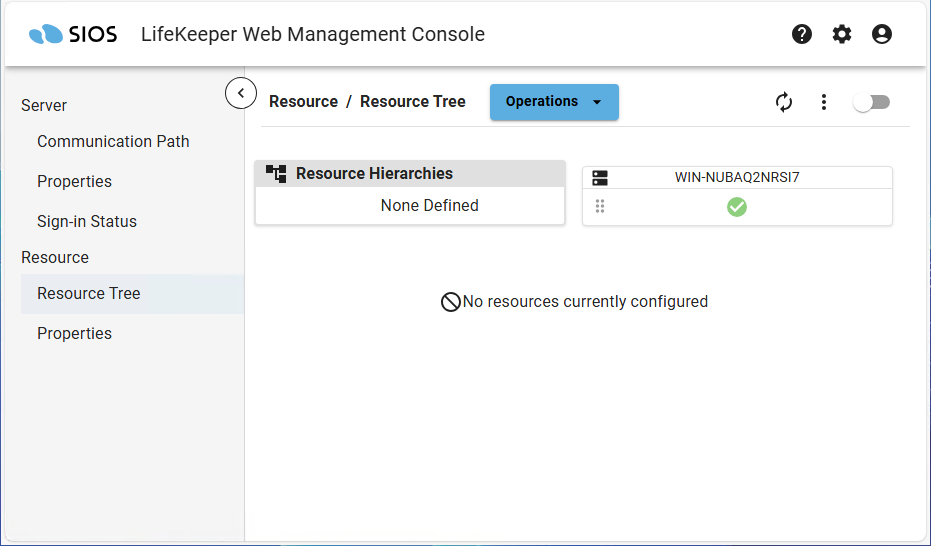Click the SIOS logo icon
This screenshot has width=931, height=546.
point(46,35)
